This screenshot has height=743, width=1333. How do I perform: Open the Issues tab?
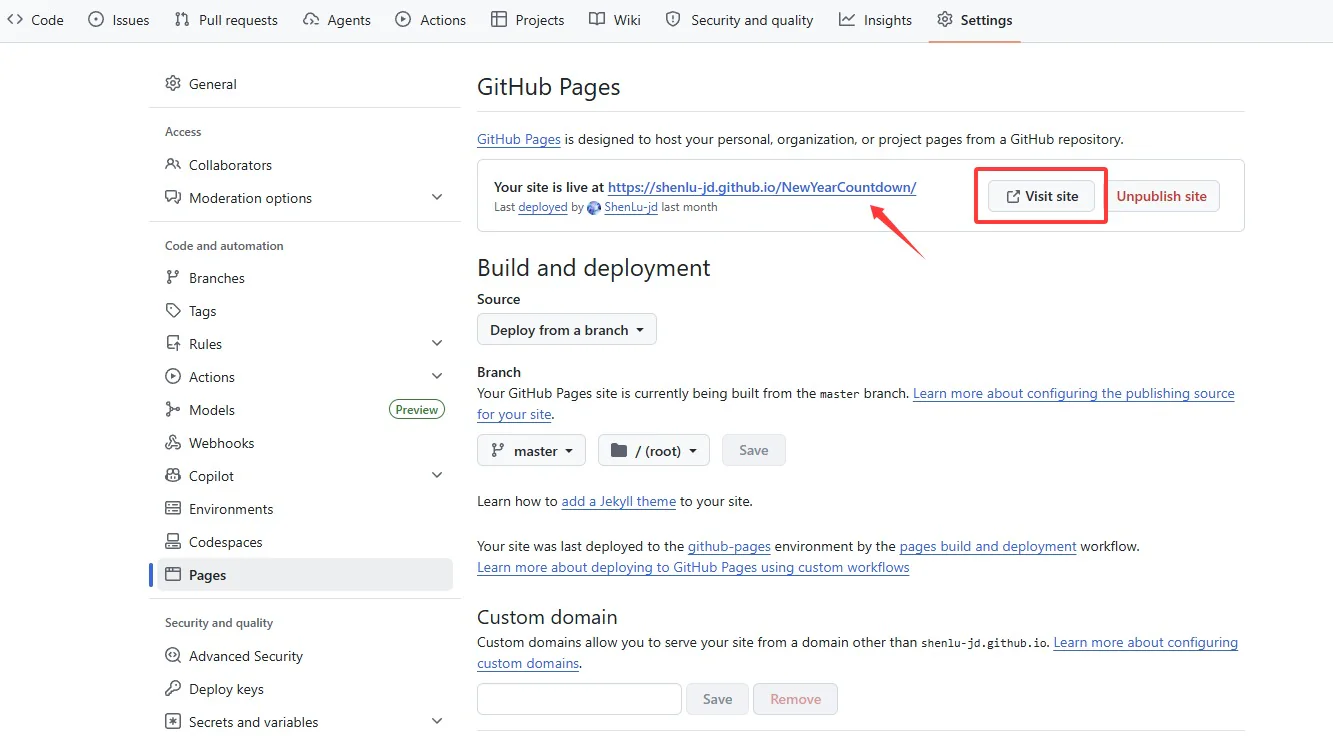click(x=119, y=20)
